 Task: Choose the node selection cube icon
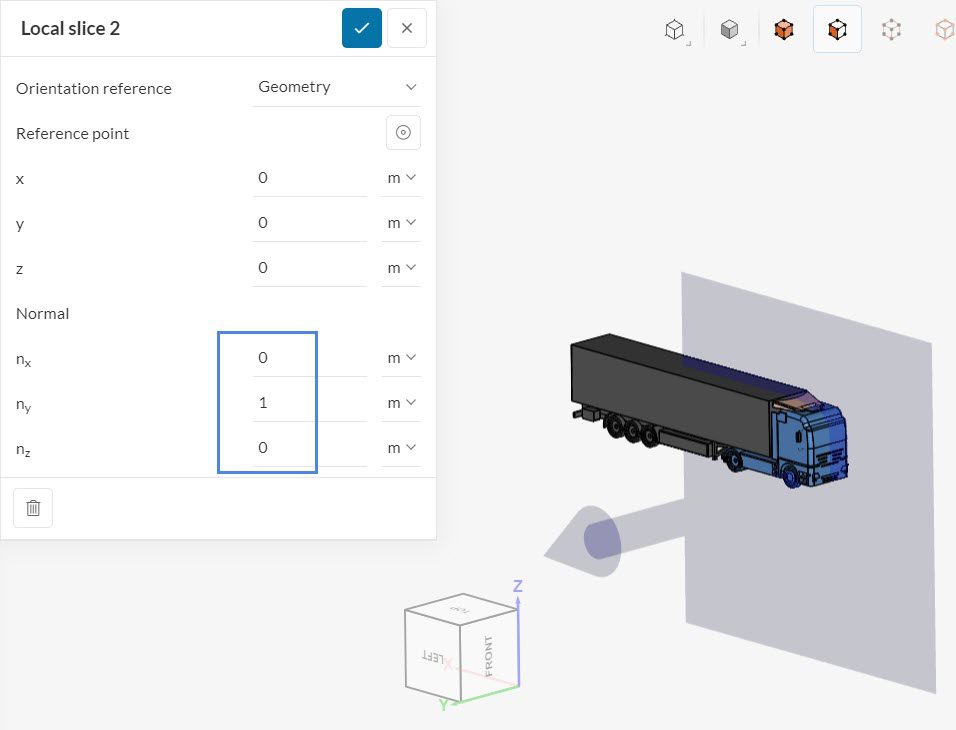(x=891, y=31)
